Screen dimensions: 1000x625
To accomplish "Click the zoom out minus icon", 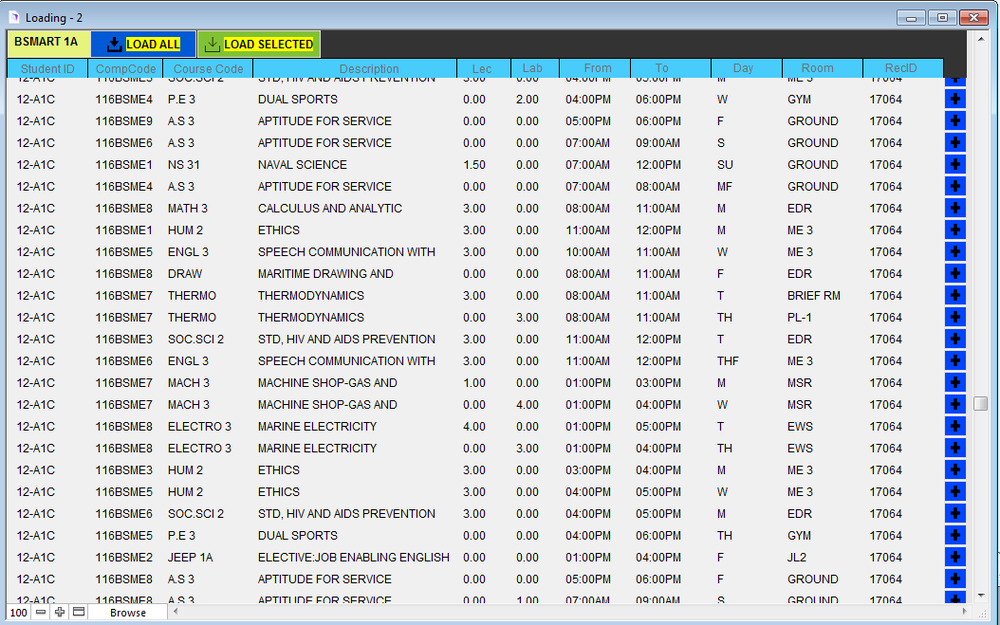I will tap(41, 612).
